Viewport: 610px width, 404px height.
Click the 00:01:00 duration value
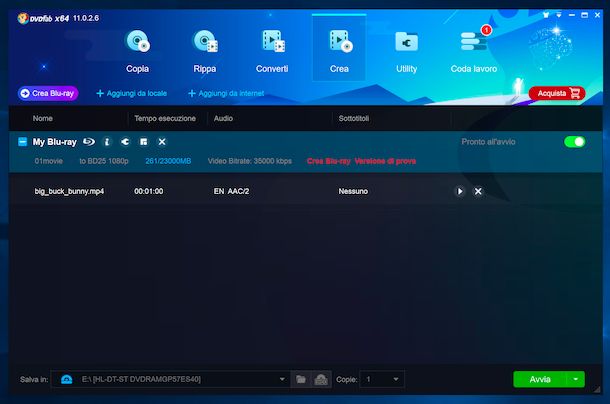coord(149,191)
